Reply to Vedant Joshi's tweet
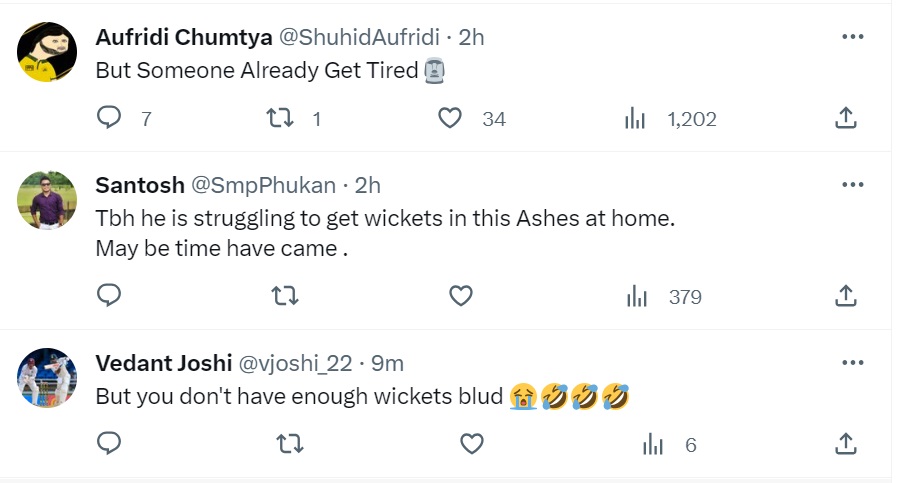Image resolution: width=900 pixels, height=483 pixels. pyautogui.click(x=110, y=443)
